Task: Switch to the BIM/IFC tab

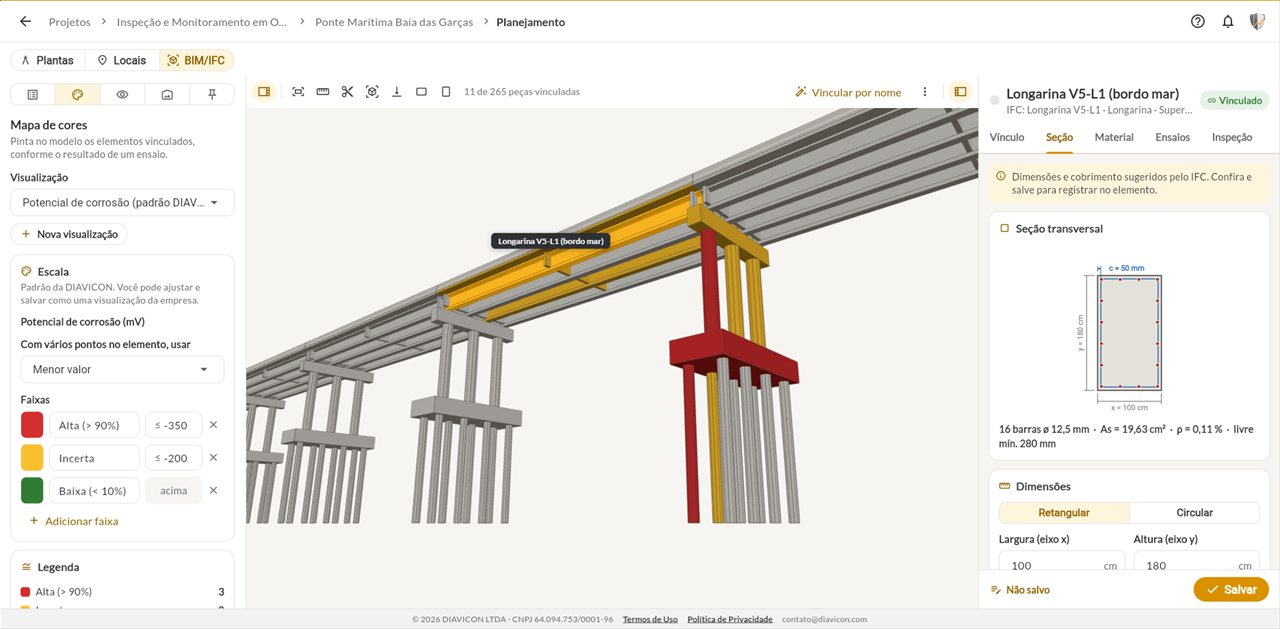Action: coord(196,60)
